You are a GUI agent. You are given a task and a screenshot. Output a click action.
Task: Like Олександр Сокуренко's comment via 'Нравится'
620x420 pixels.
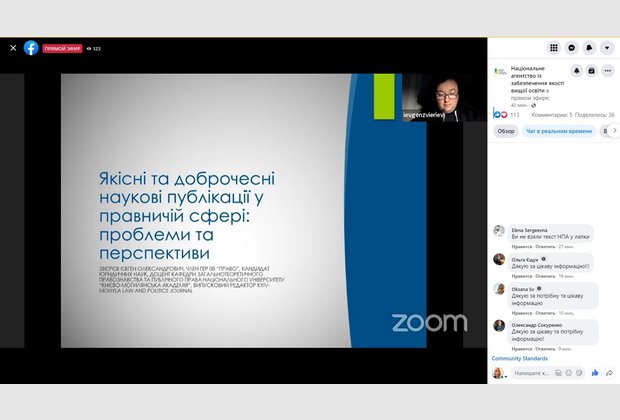(x=522, y=349)
